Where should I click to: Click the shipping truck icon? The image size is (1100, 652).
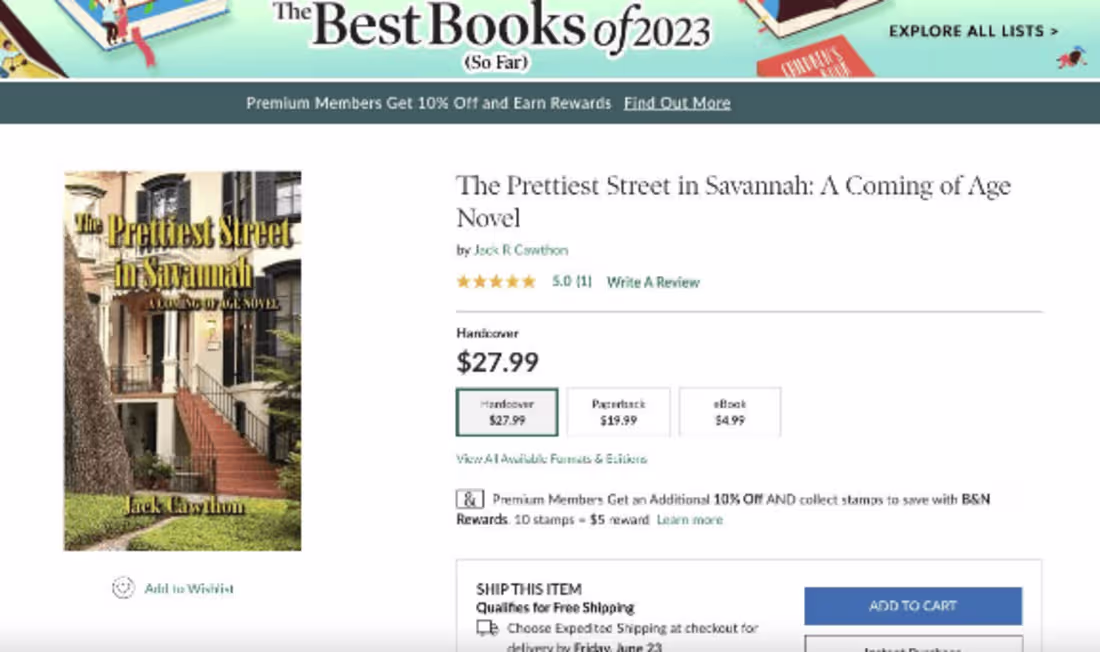(x=487, y=628)
